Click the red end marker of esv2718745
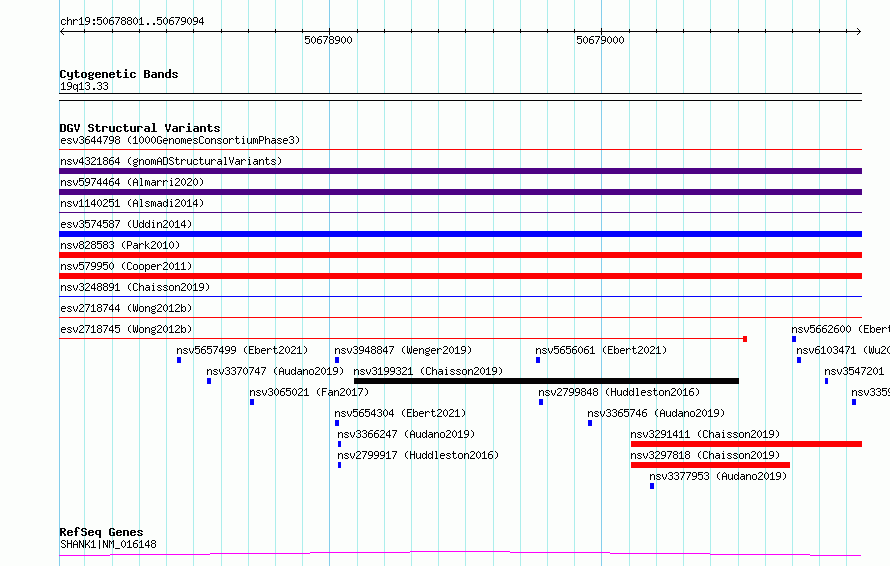Viewport: 890px width, 566px height. point(745,339)
